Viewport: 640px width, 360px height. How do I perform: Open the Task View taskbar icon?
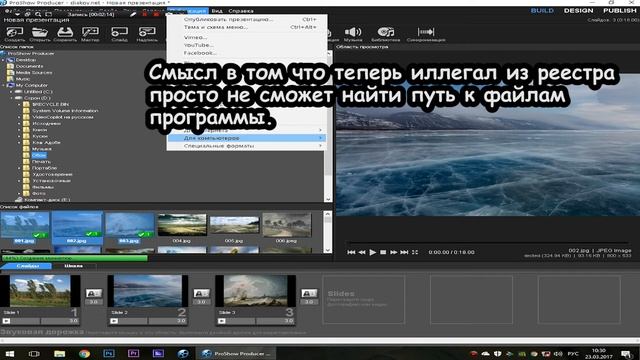pyautogui.click(x=34, y=353)
